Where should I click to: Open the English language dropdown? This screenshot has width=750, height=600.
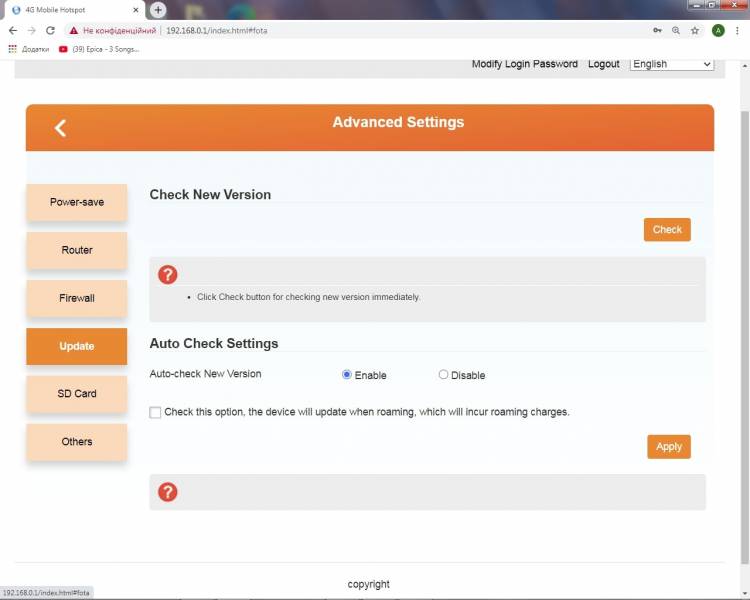[672, 64]
